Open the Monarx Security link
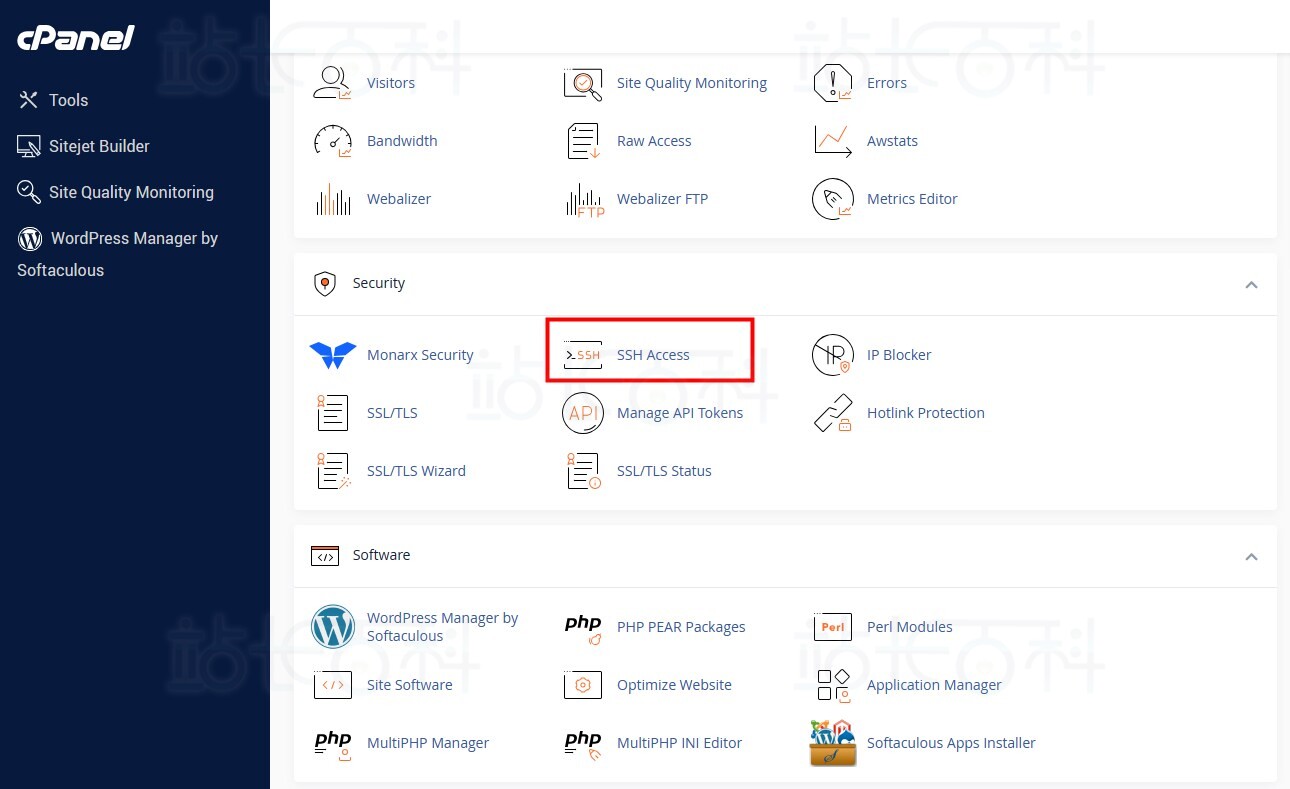This screenshot has width=1290, height=789. tap(420, 355)
